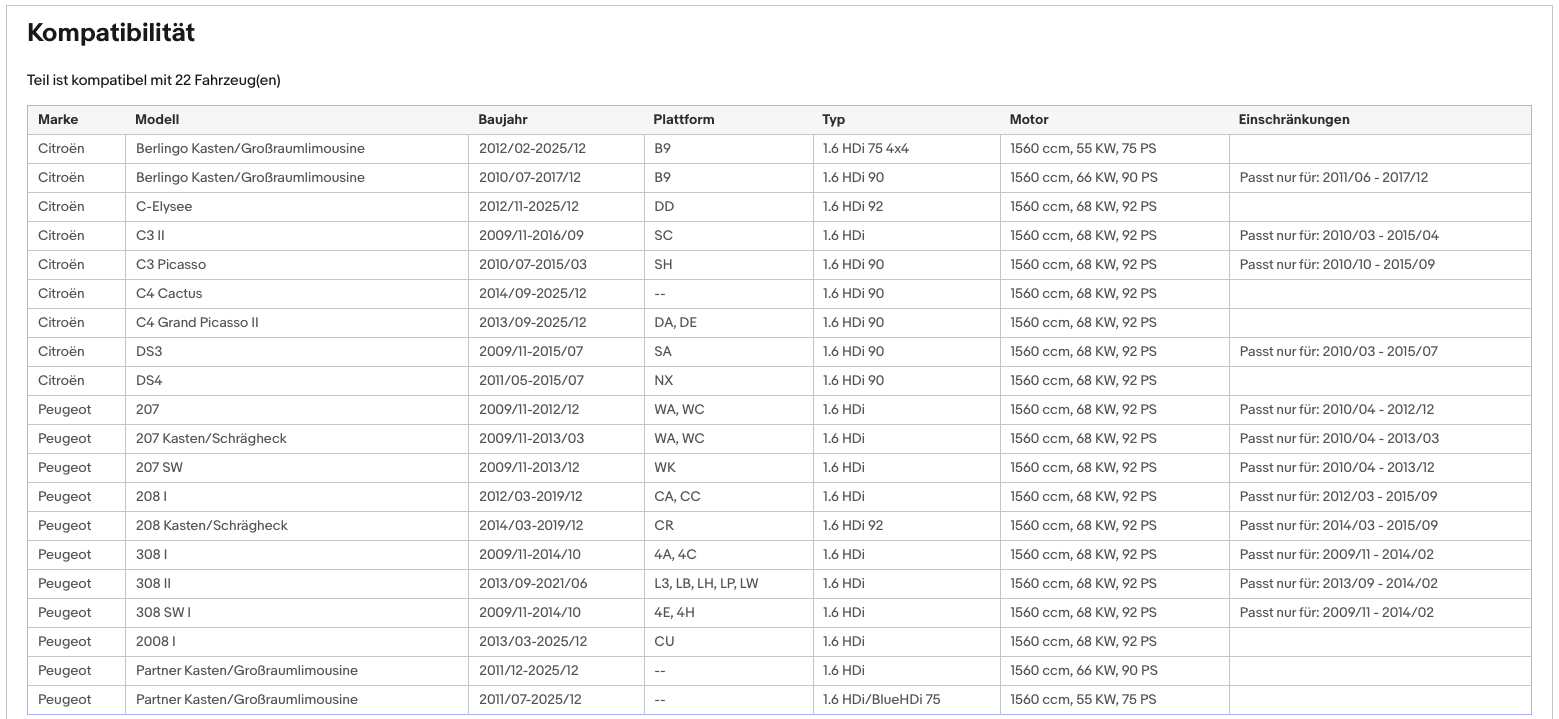Viewport: 1559px width, 719px height.
Task: Click the Einschränkungen column header
Action: (1294, 120)
